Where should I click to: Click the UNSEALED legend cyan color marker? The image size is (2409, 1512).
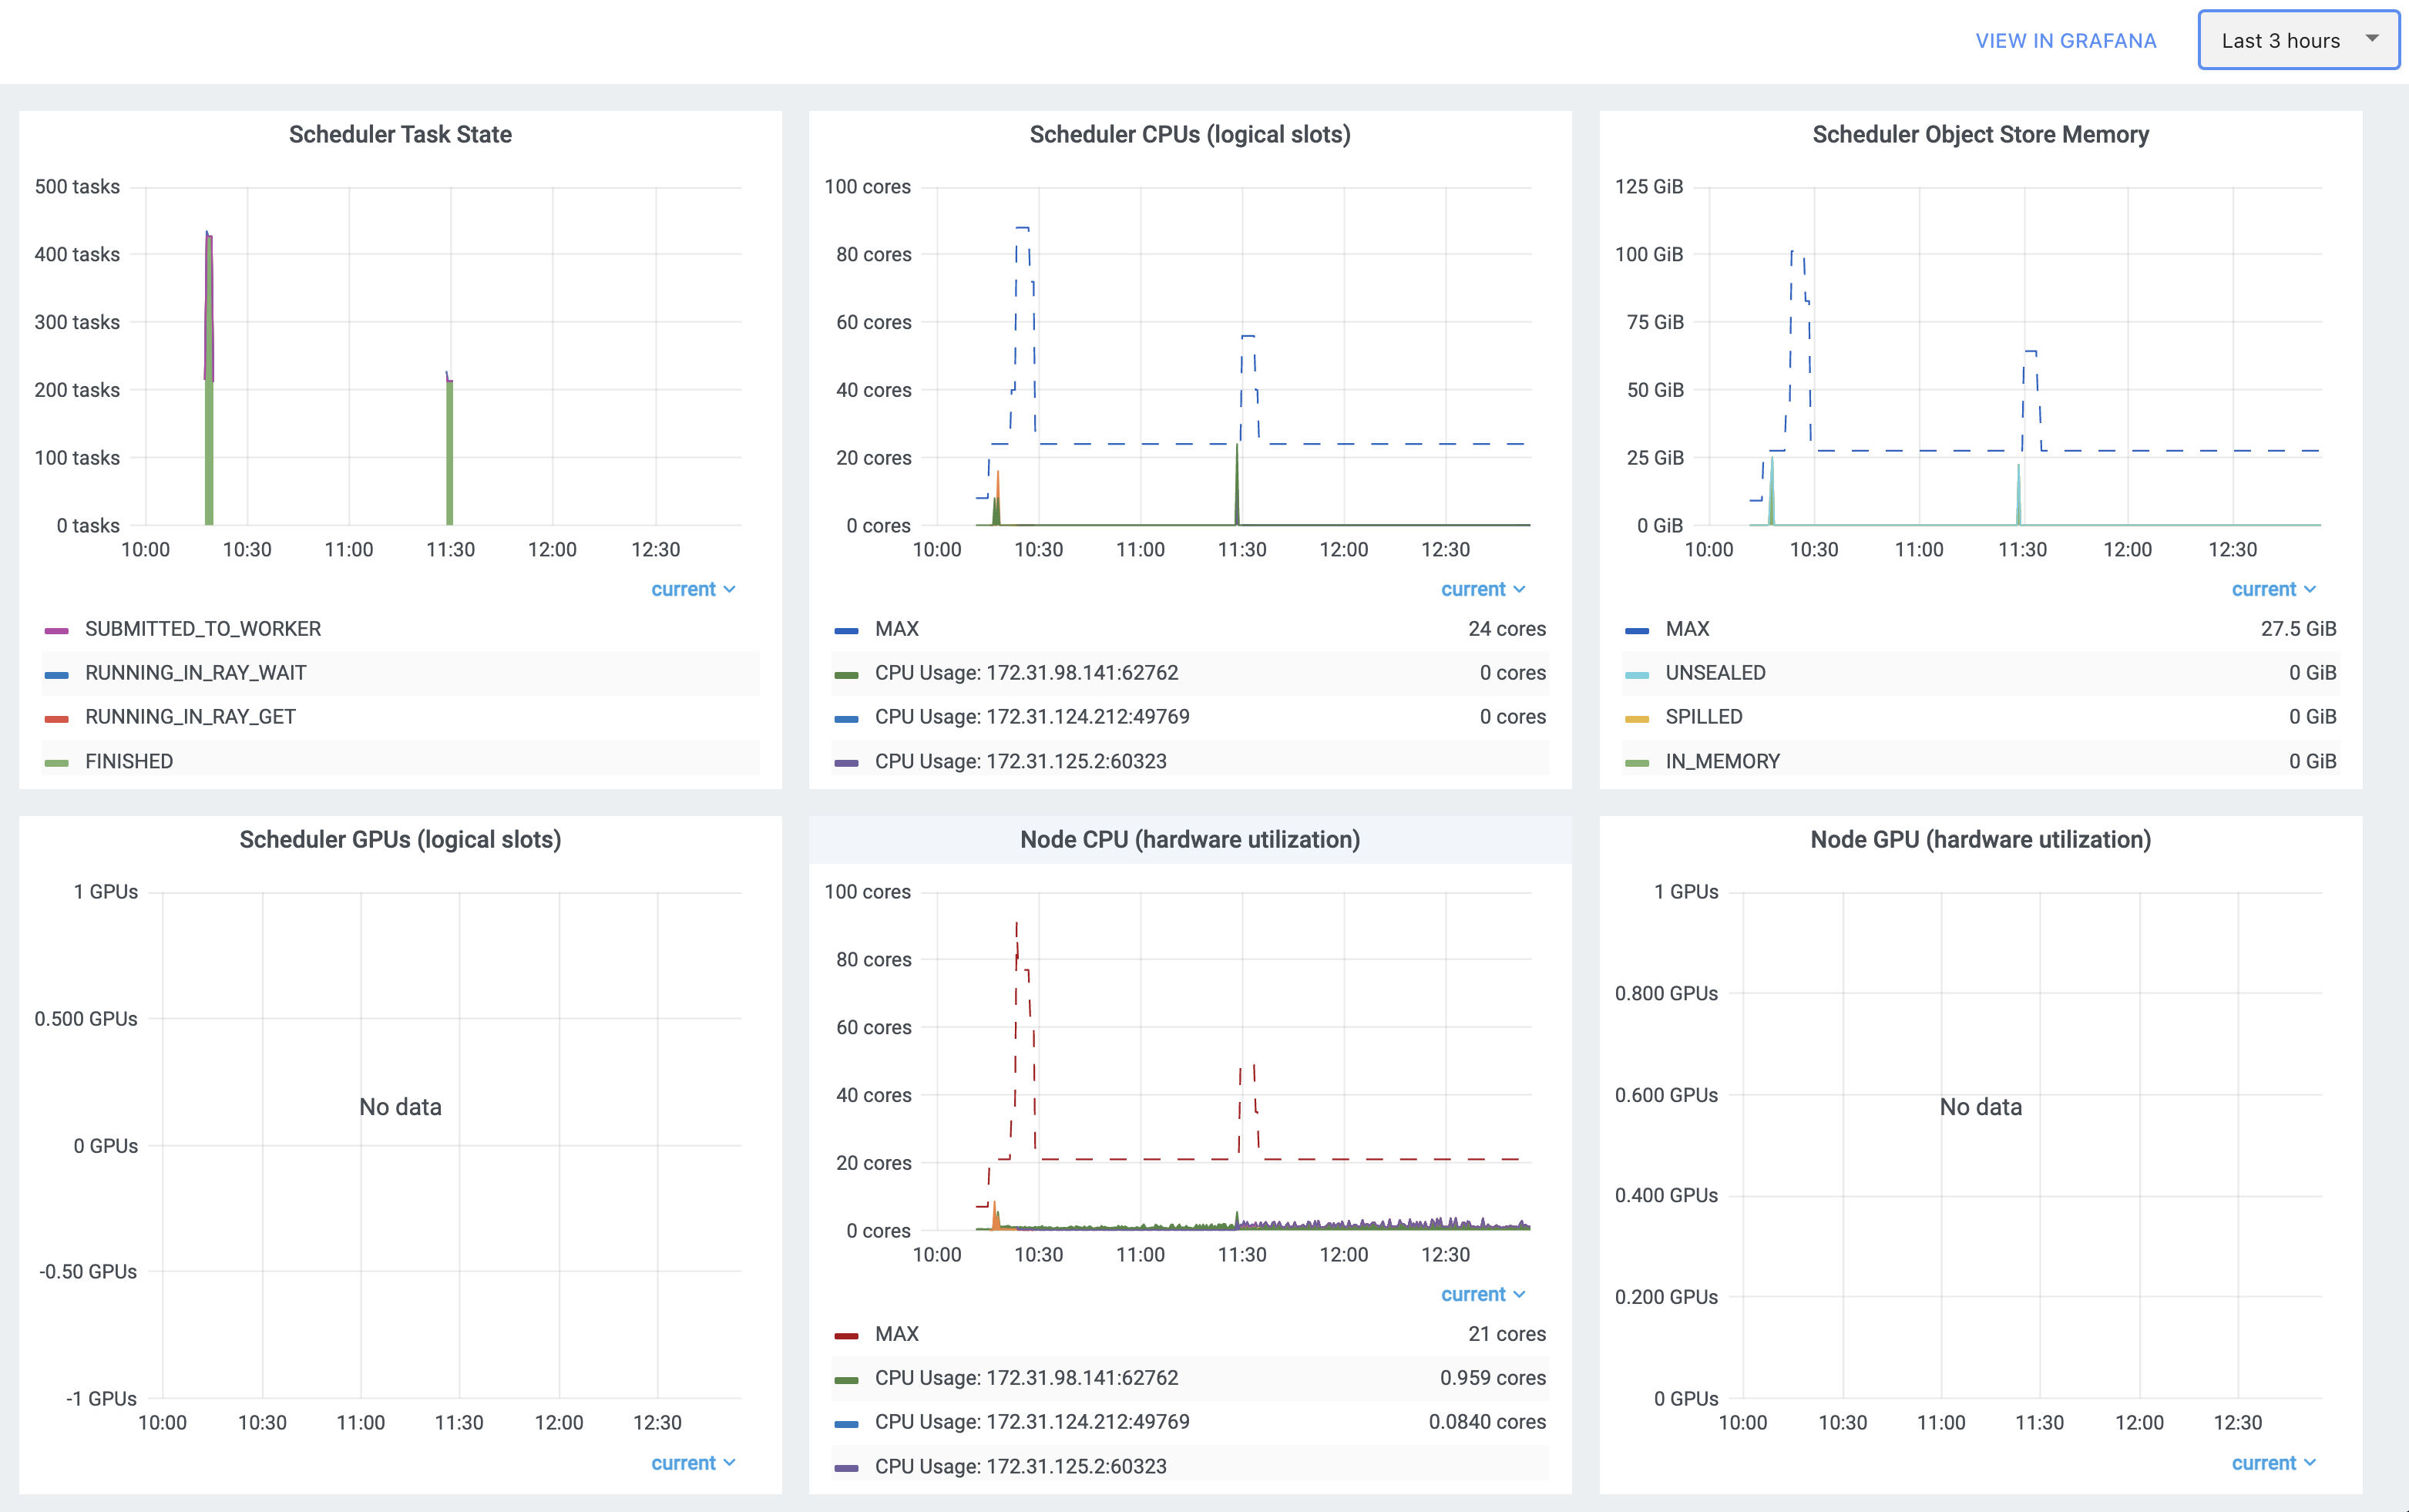pos(1637,675)
